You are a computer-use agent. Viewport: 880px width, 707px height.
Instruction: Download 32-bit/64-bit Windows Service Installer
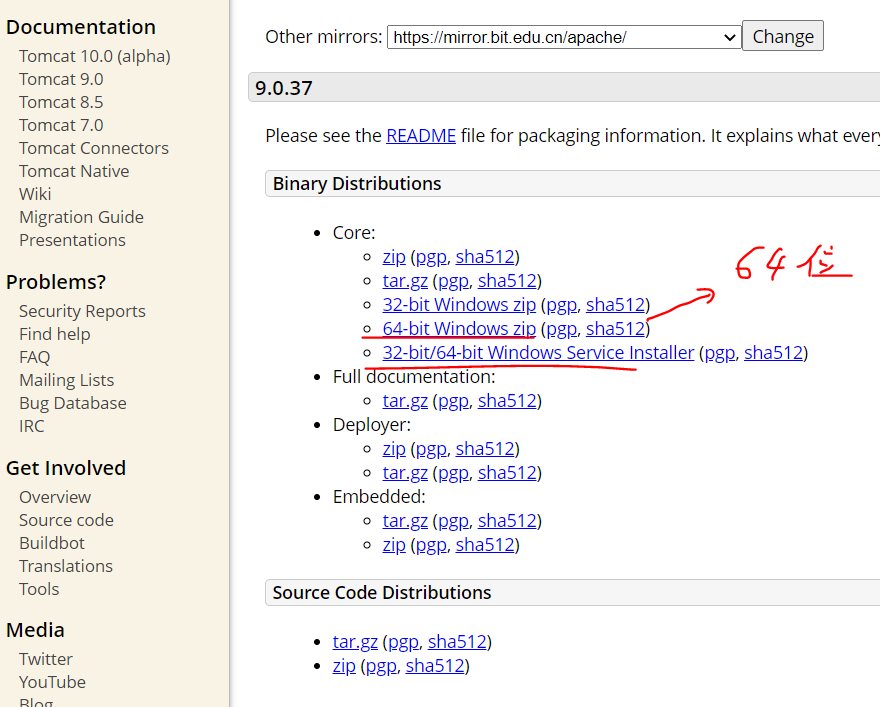tap(538, 353)
